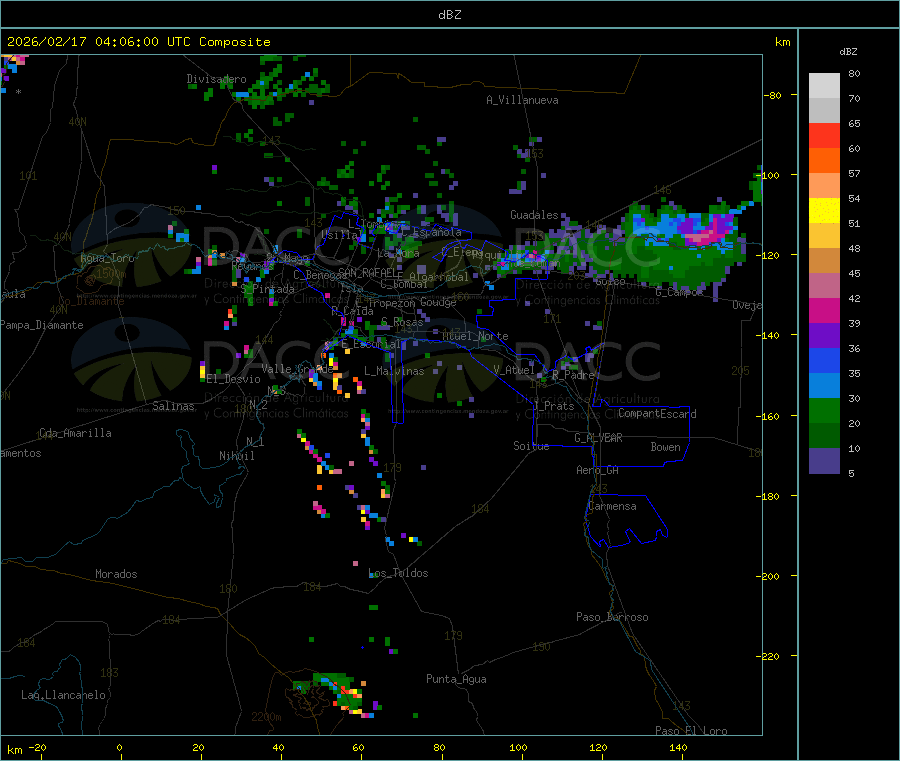The image size is (900, 761).
Task: Click the C_Española map label
Action: [432, 232]
